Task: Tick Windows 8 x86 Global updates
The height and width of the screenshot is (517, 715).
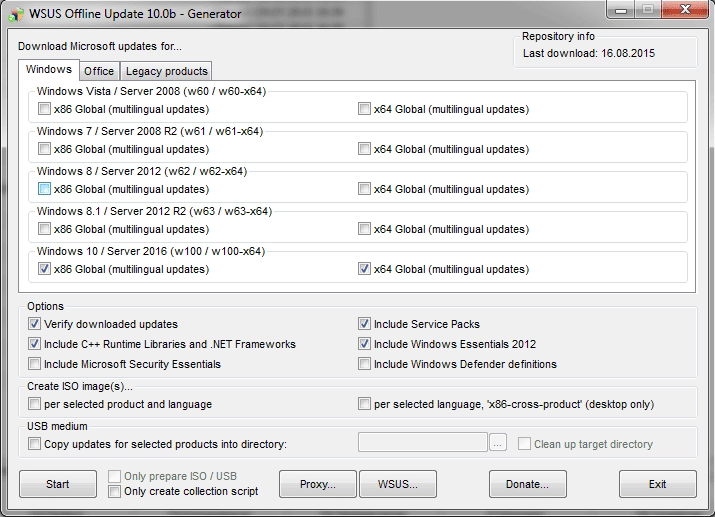Action: 44,189
